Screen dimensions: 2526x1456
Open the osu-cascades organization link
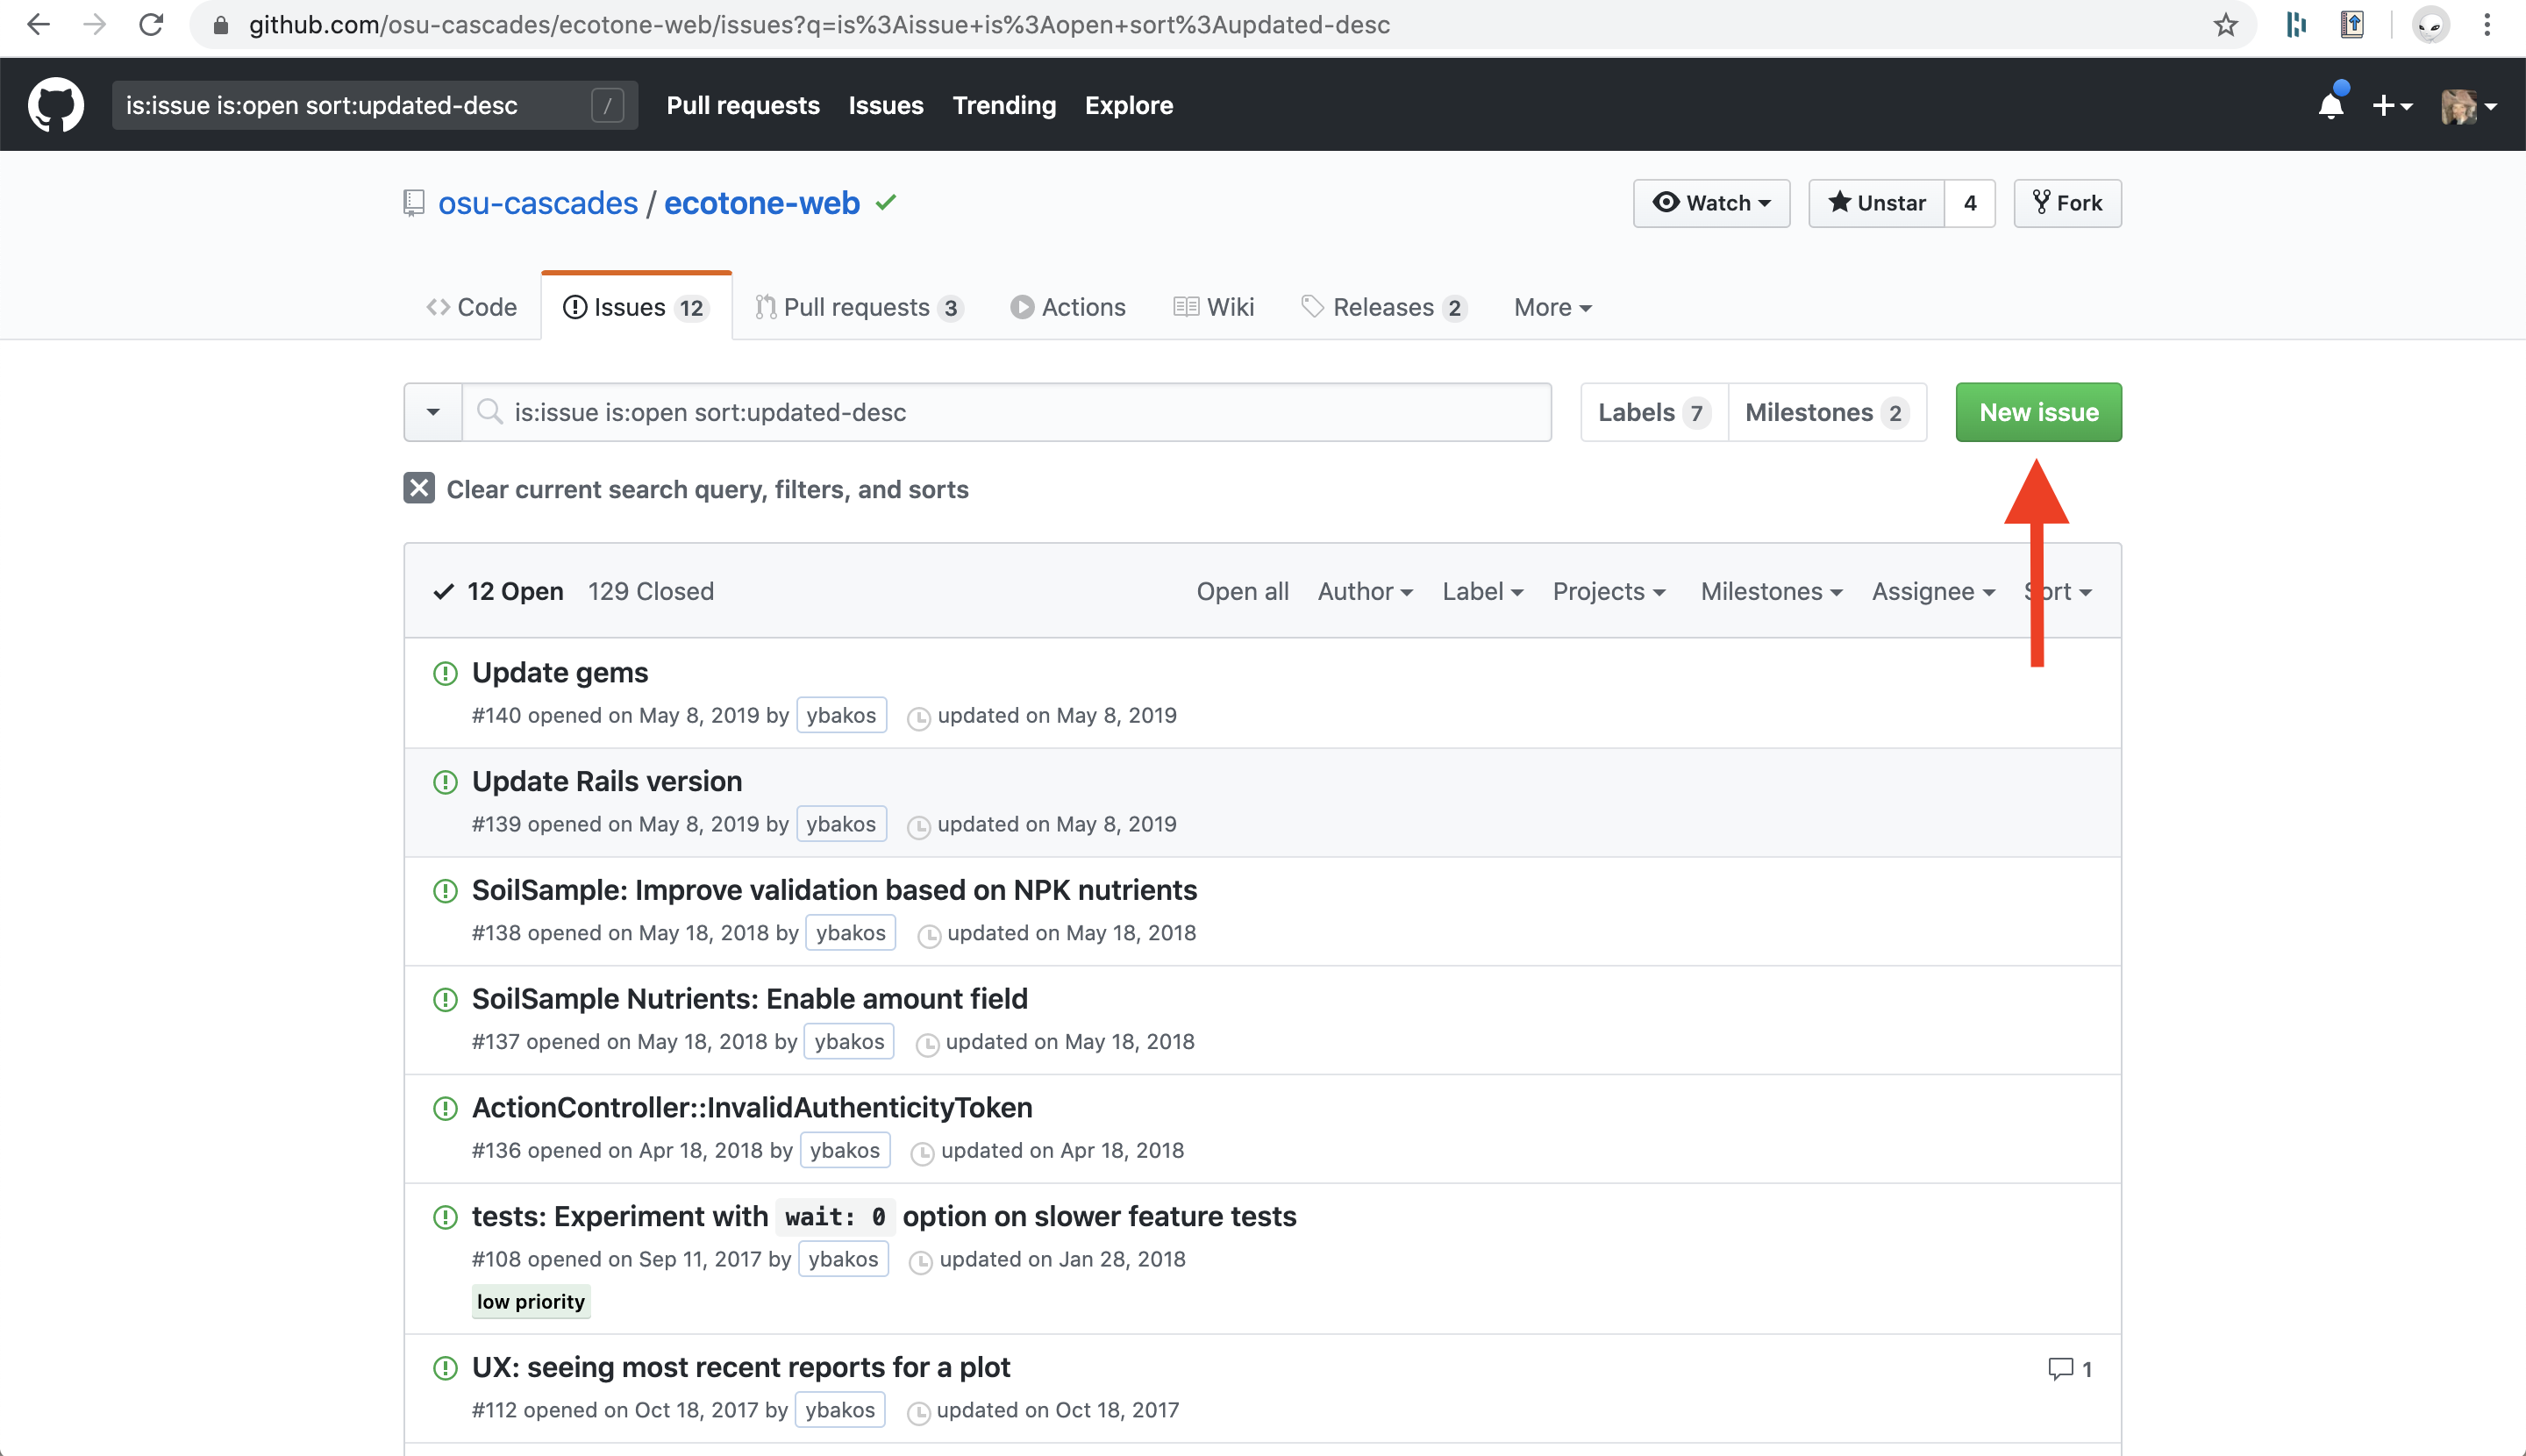pos(538,203)
